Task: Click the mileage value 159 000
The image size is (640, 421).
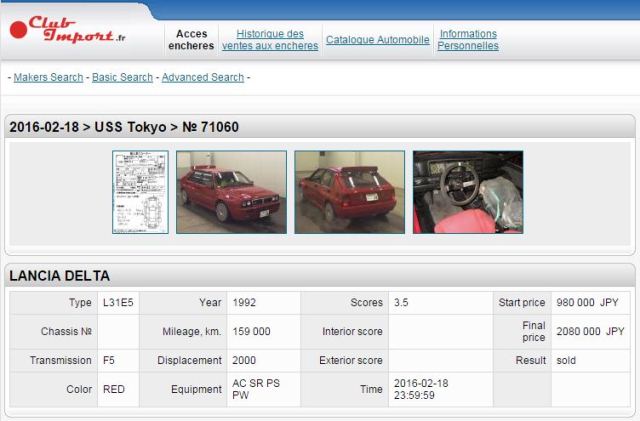Action: point(251,331)
